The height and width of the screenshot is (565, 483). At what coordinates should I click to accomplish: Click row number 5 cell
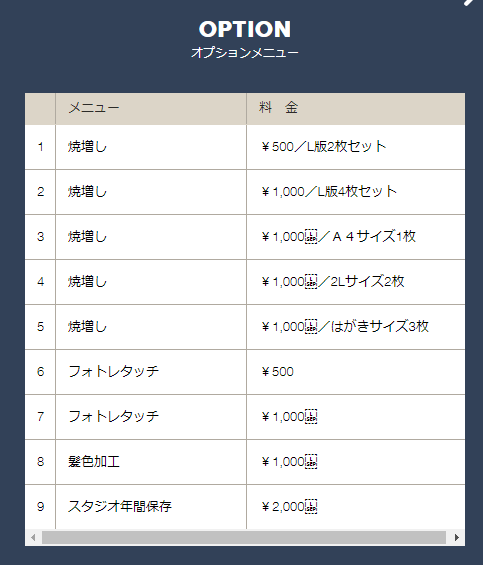[40, 327]
